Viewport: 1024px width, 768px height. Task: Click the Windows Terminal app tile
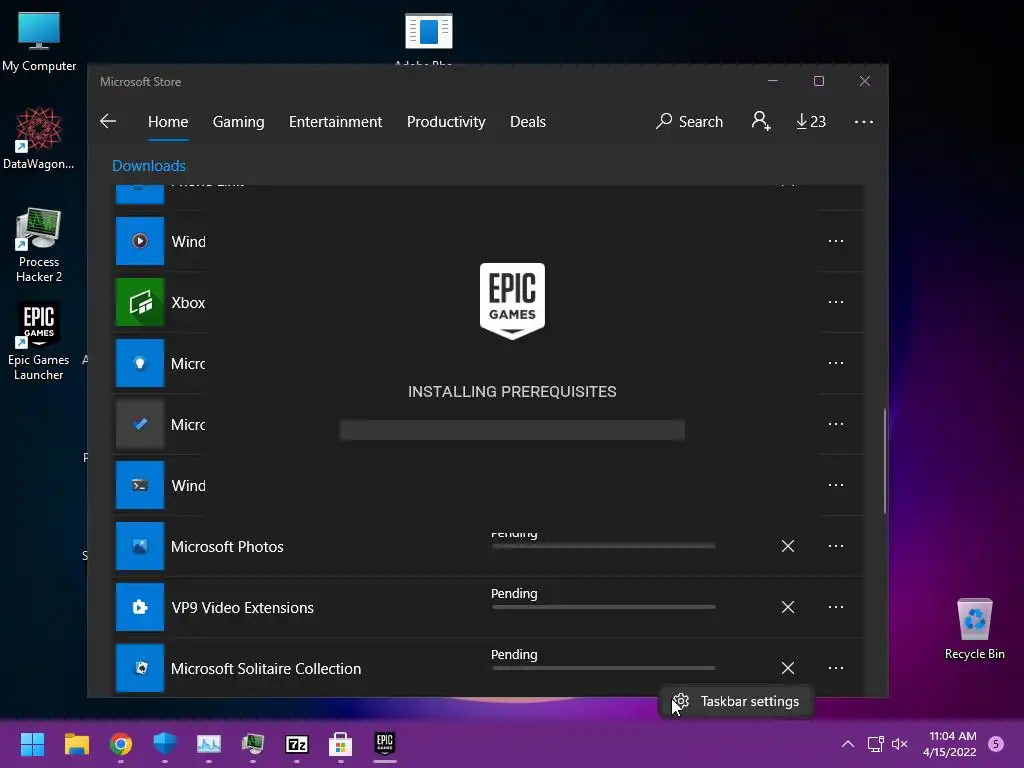(x=140, y=485)
